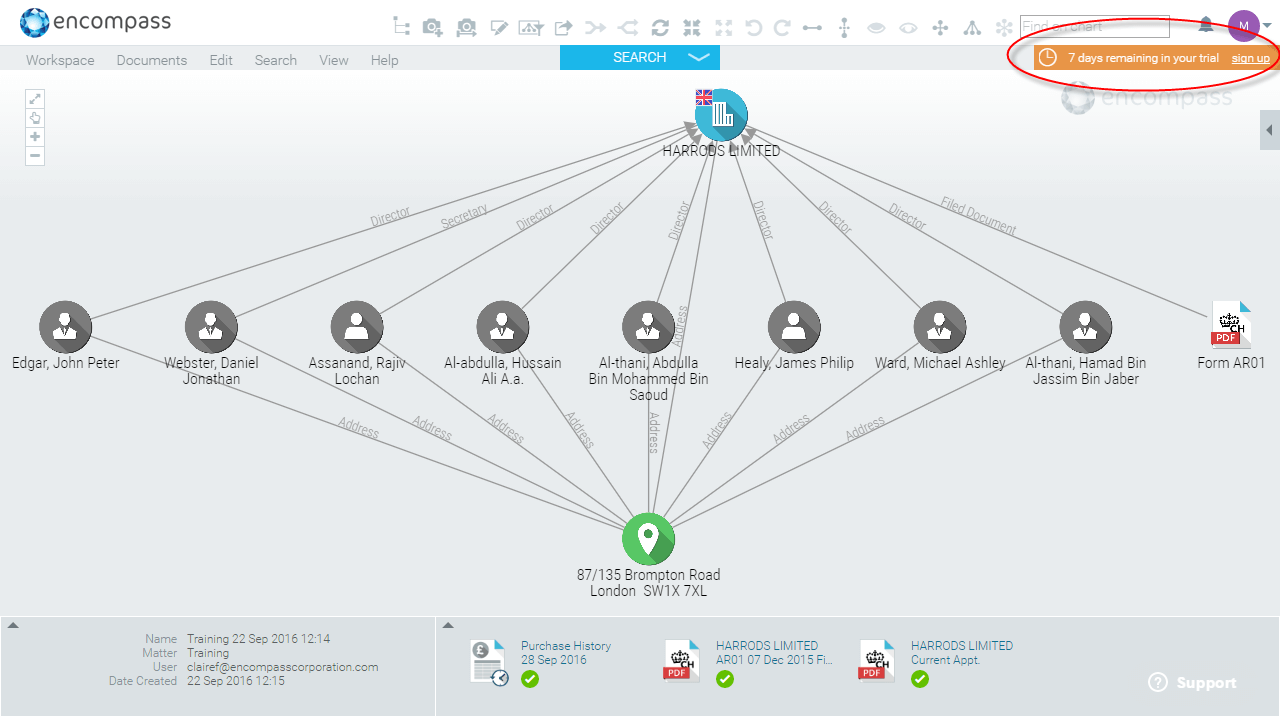Open the Documents menu
1280x716 pixels.
pos(152,60)
